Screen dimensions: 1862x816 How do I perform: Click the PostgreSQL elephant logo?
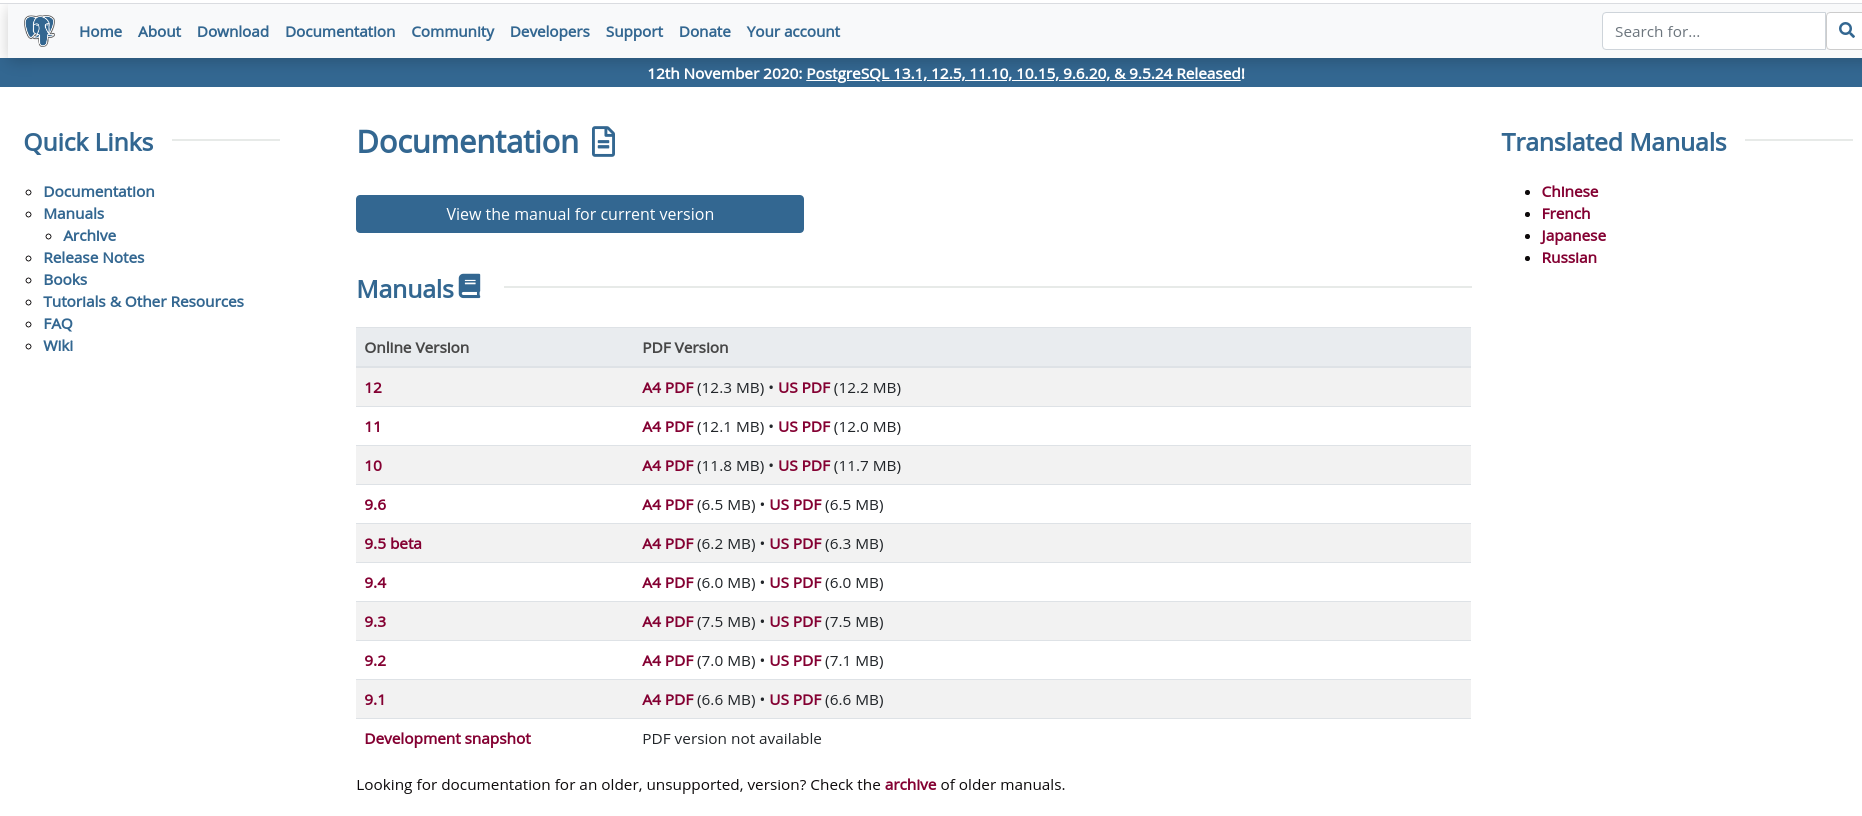tap(40, 31)
